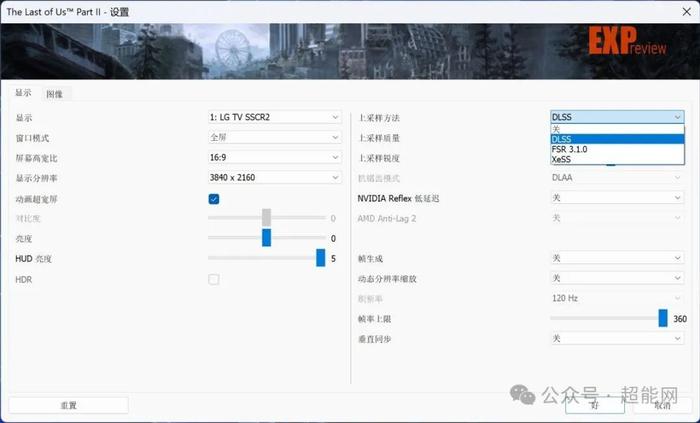Uncheck the 动画超宽屏 checkbox
Image resolution: width=700 pixels, height=423 pixels.
click(214, 199)
